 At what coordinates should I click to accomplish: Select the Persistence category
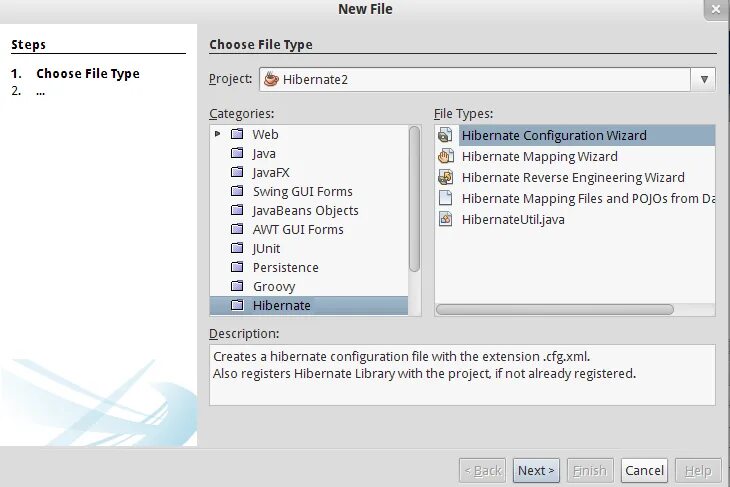coord(285,268)
